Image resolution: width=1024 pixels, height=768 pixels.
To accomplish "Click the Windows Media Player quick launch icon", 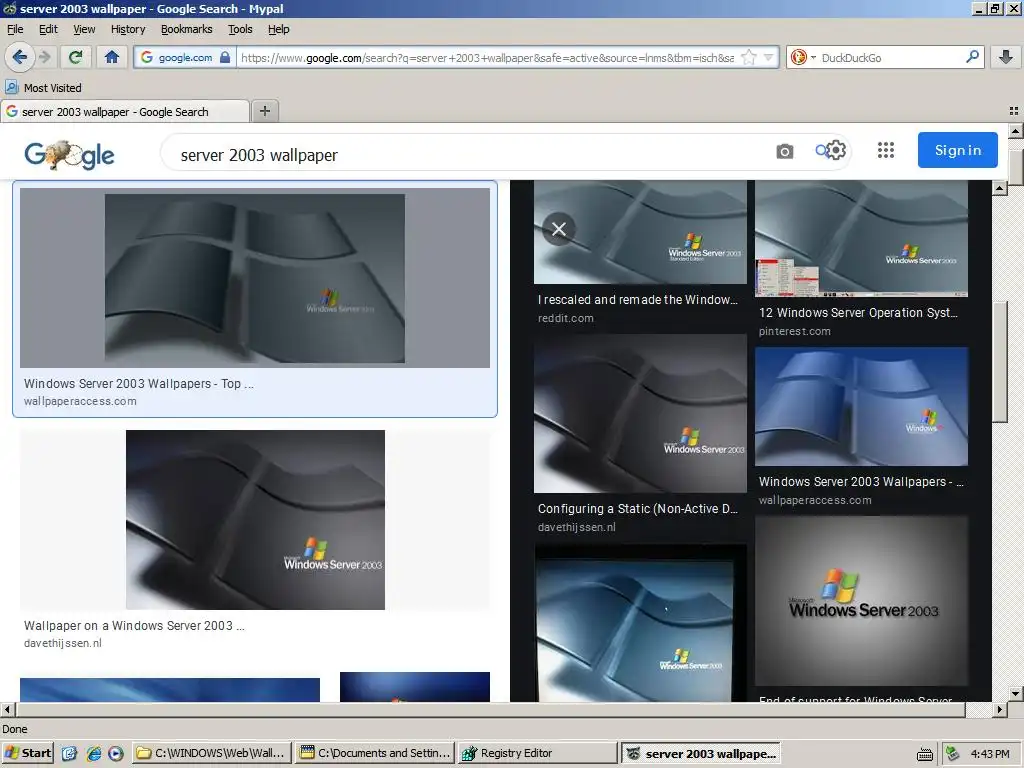I will (x=116, y=753).
